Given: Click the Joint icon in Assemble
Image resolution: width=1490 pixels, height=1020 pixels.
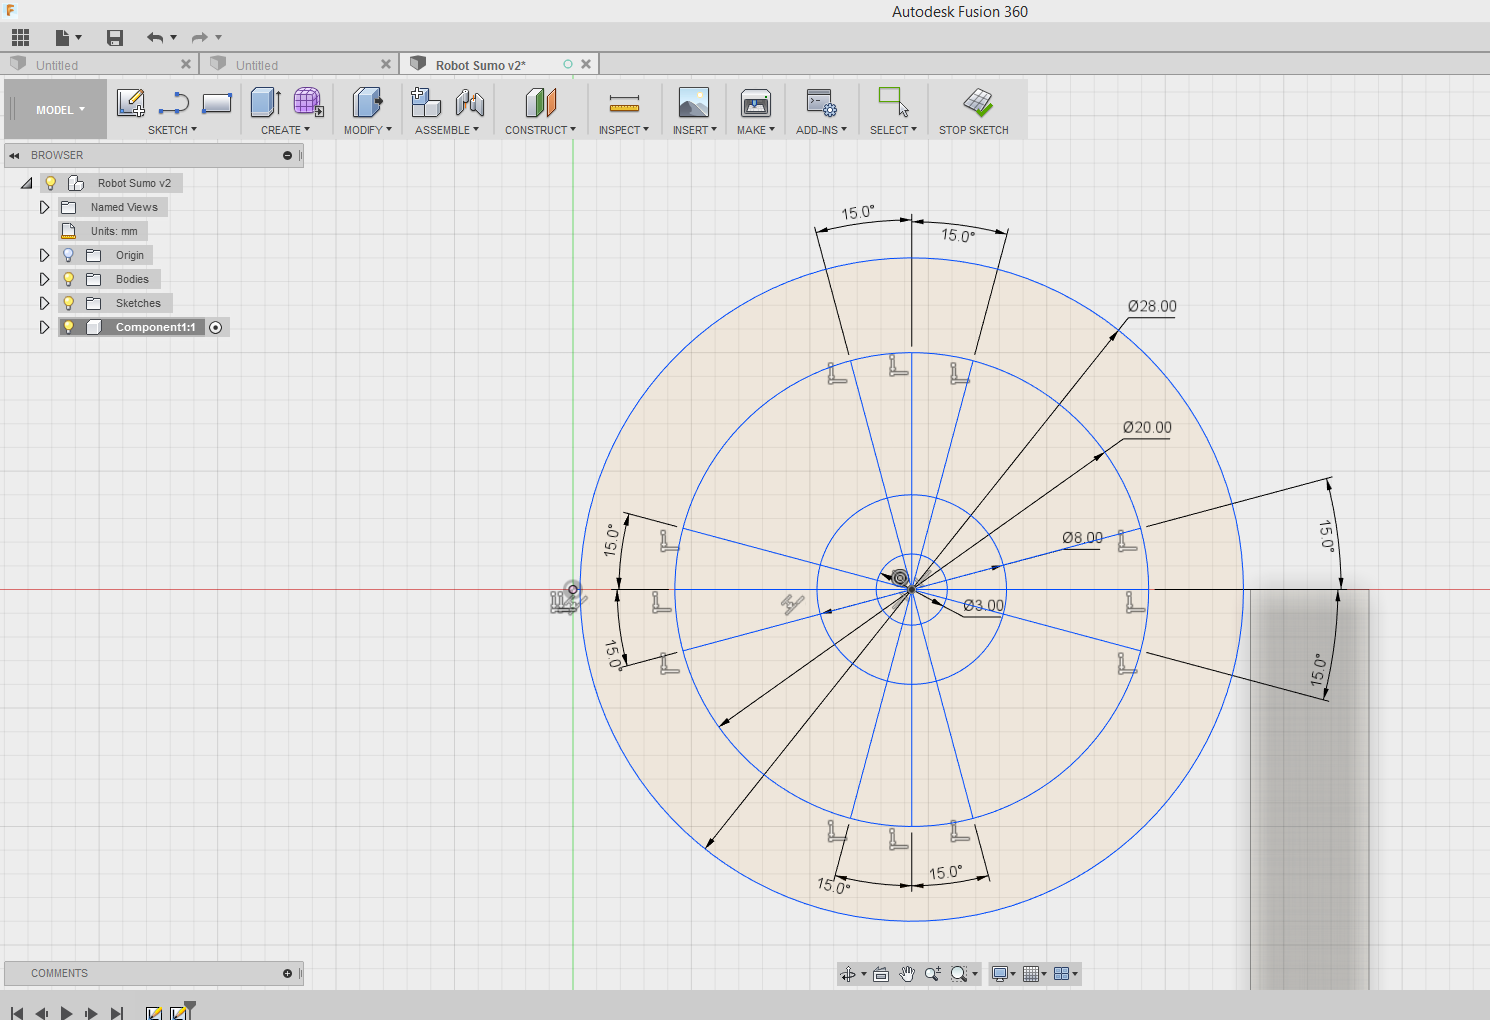Looking at the screenshot, I should pyautogui.click(x=469, y=102).
